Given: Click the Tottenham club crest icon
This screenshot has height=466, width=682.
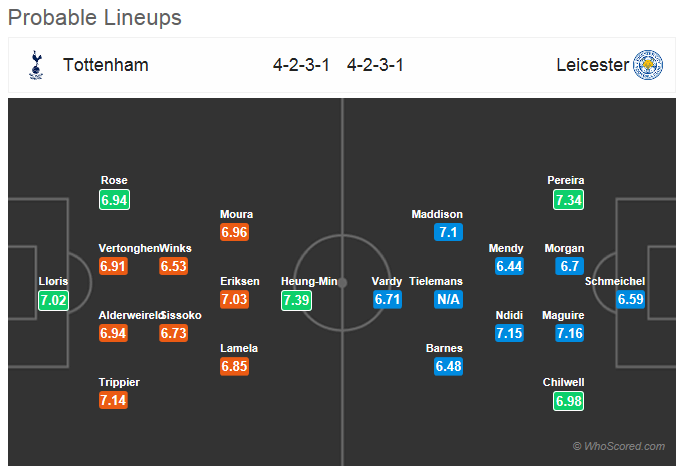Looking at the screenshot, I should point(36,65).
